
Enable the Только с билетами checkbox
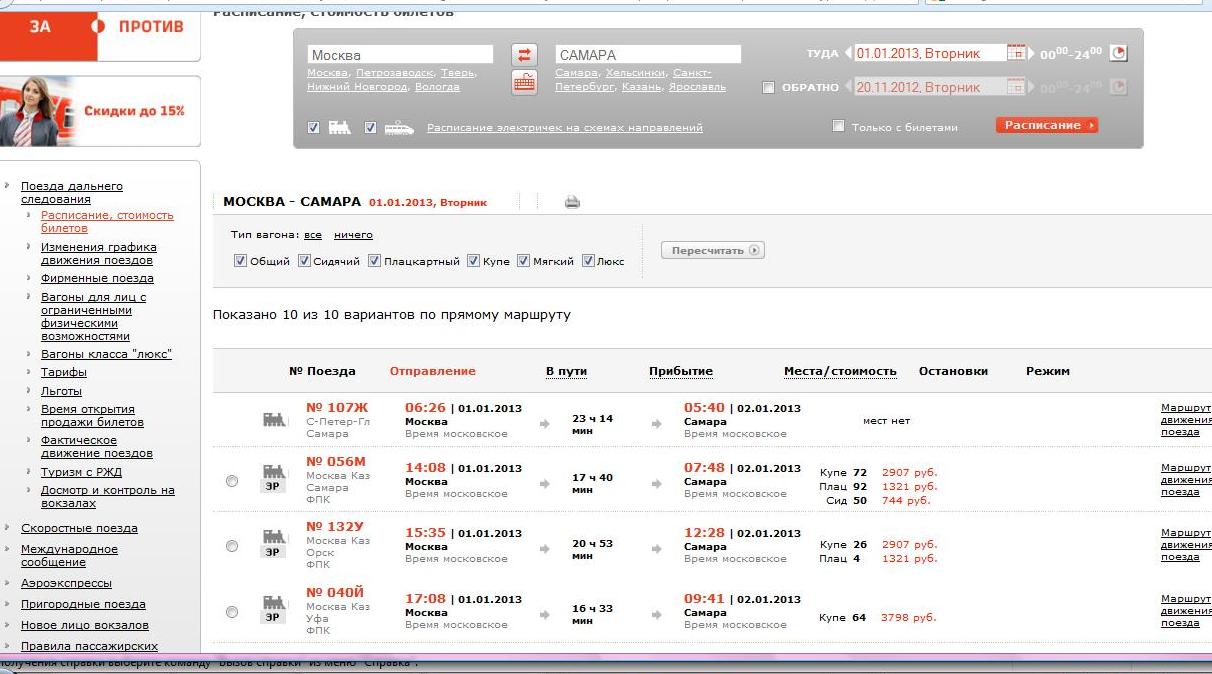coord(839,127)
